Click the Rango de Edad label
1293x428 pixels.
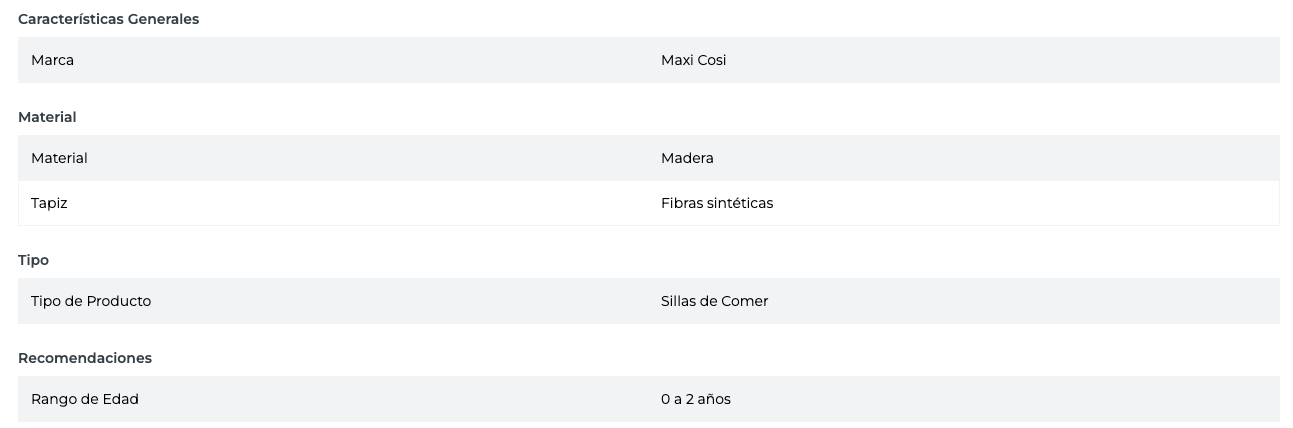point(84,399)
